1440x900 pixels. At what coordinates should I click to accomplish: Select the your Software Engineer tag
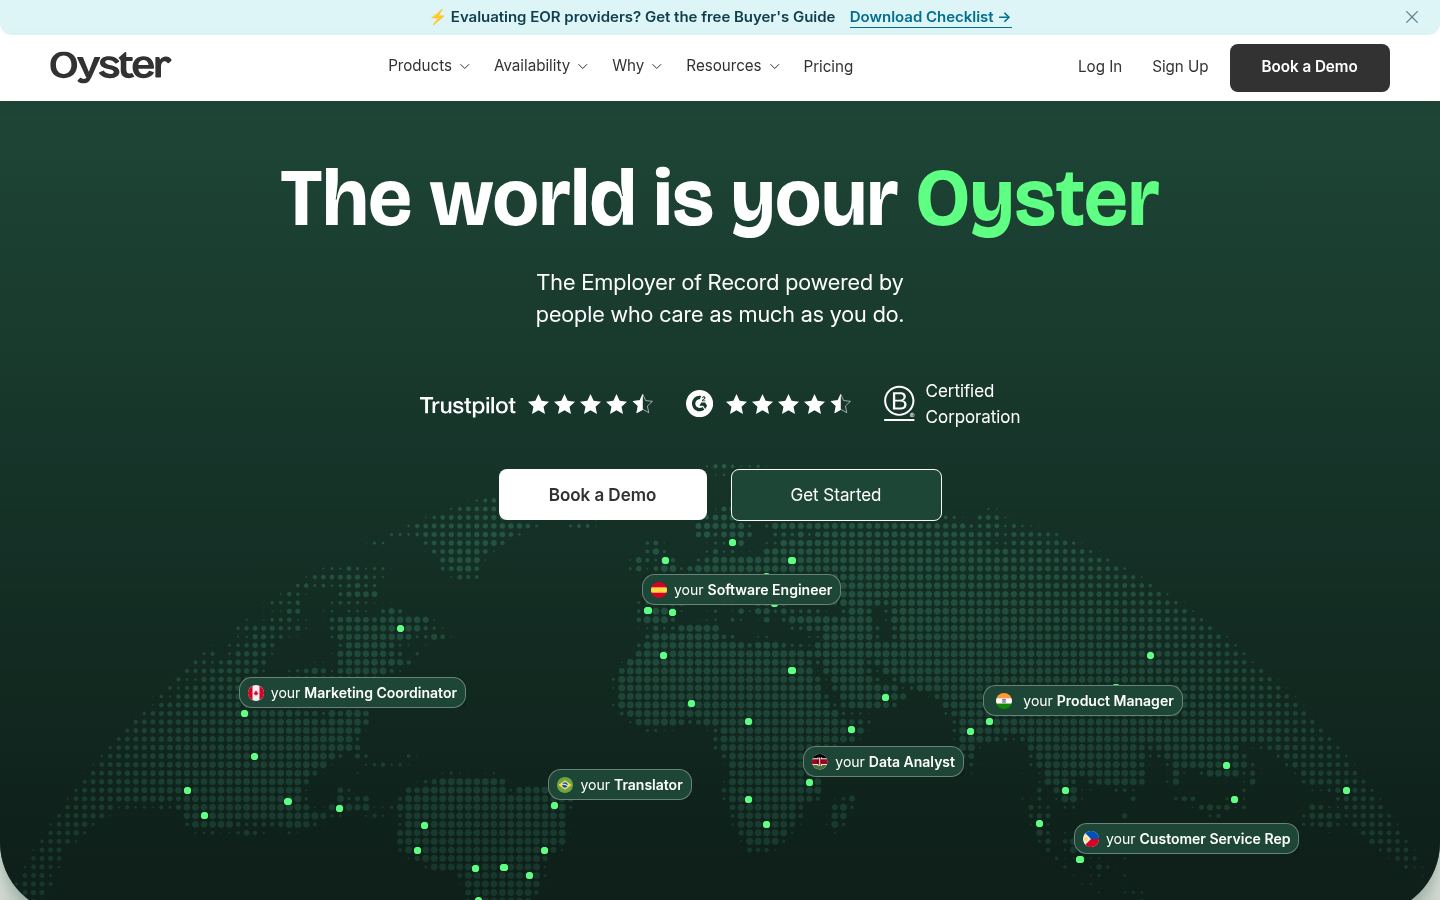click(x=741, y=590)
